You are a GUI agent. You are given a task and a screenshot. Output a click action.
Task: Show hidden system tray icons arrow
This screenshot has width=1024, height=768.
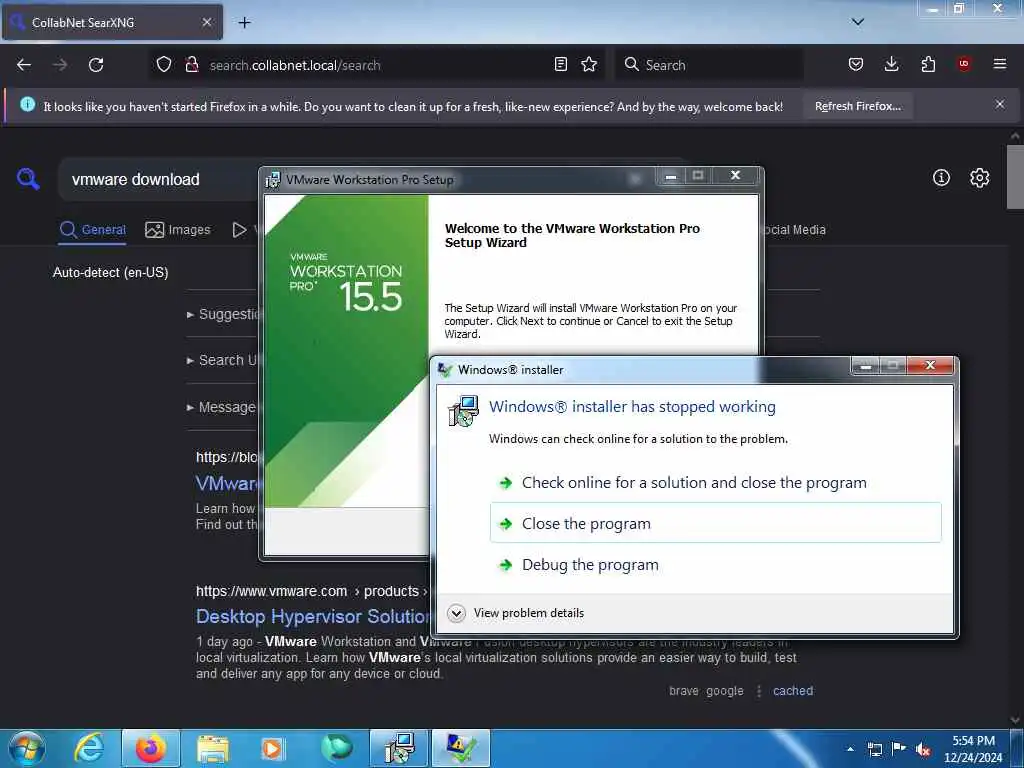850,749
